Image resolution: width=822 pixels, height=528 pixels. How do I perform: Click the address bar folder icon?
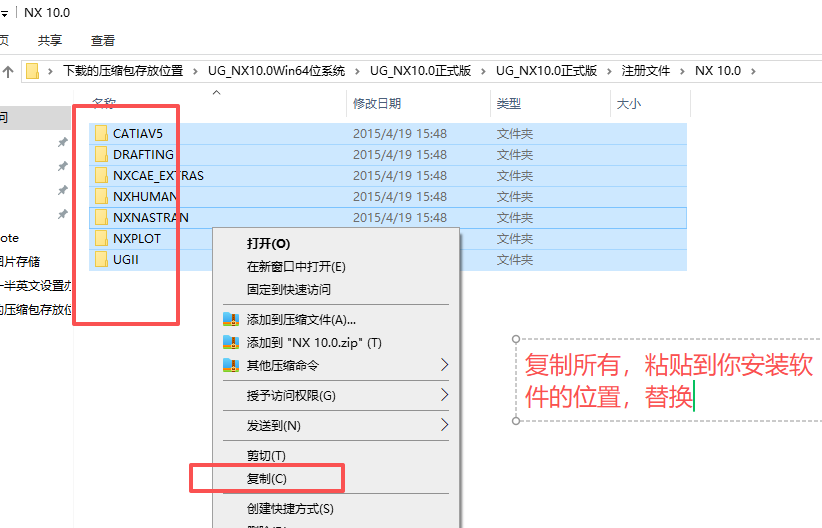pyautogui.click(x=33, y=71)
